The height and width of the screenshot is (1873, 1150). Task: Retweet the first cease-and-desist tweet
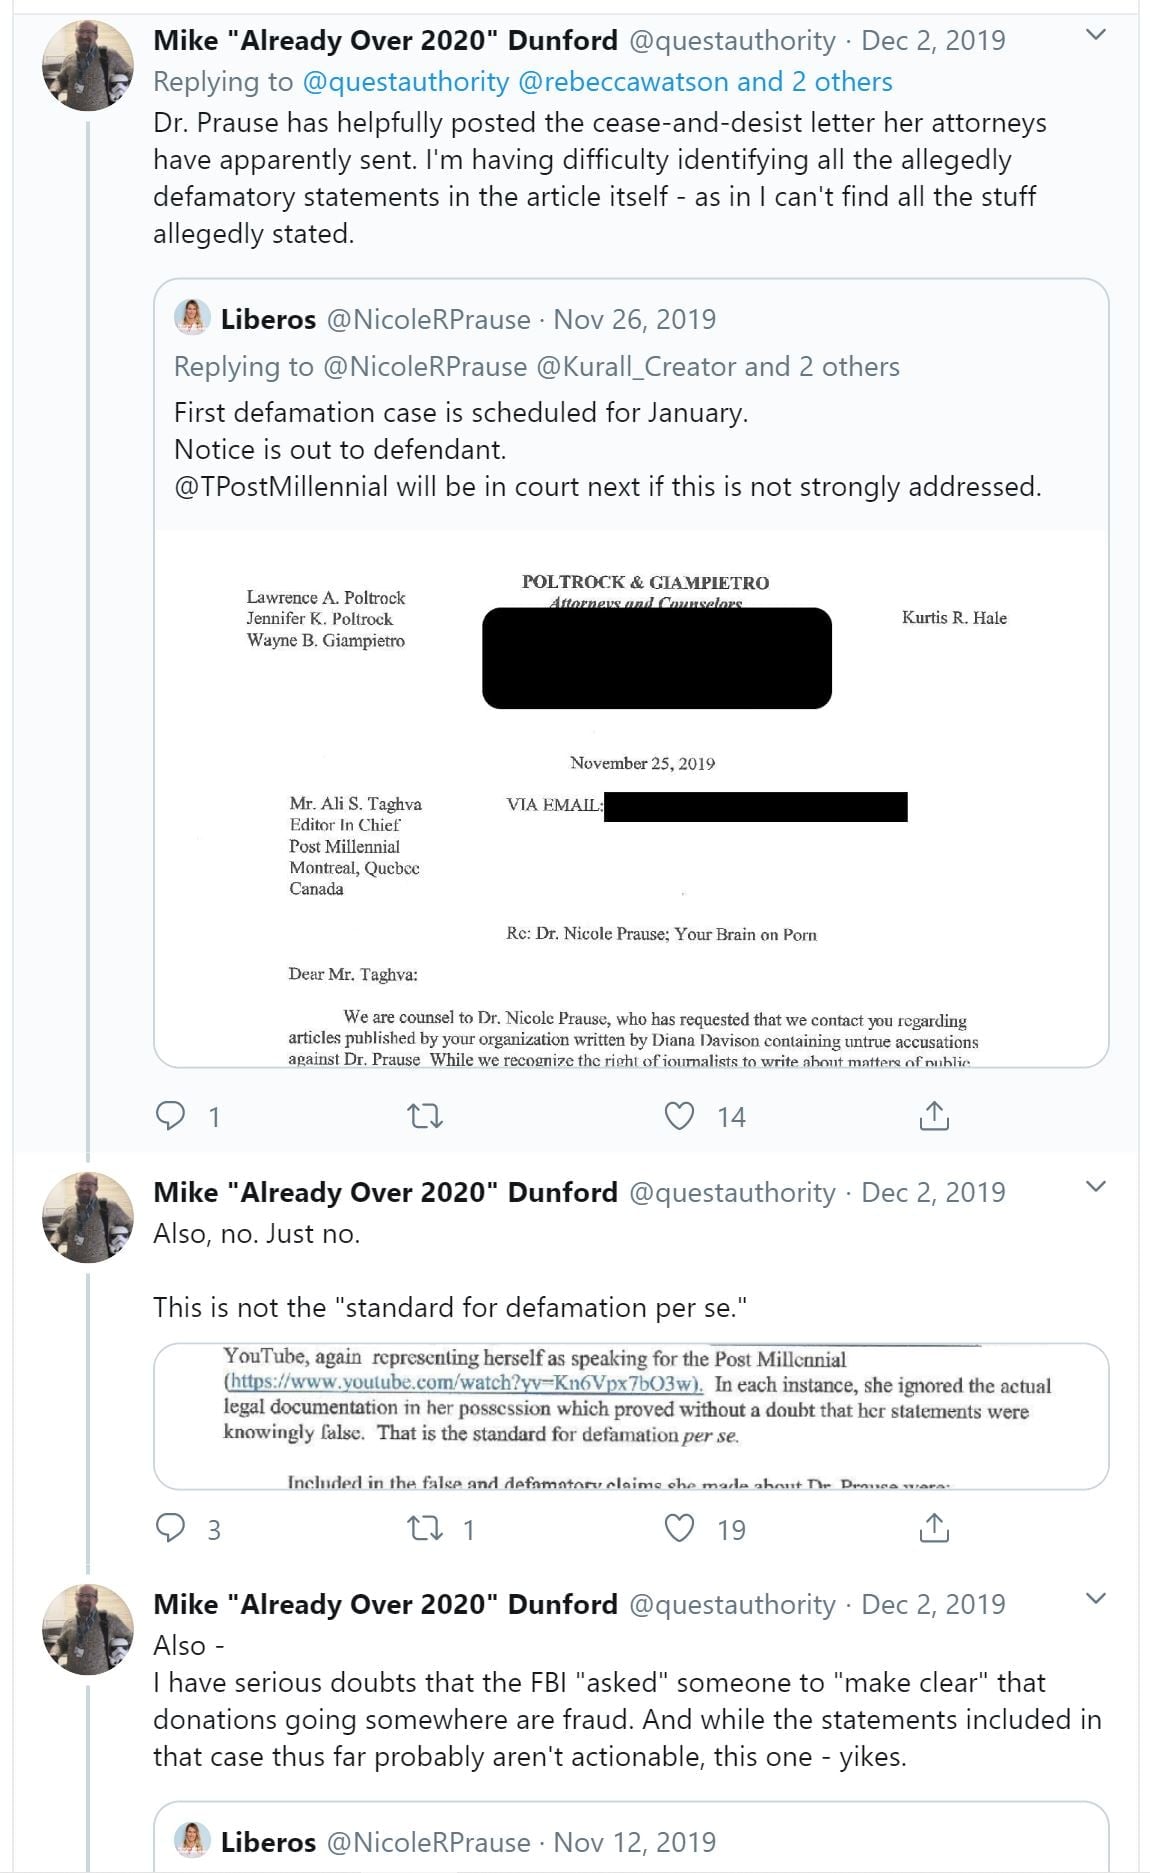(427, 1115)
